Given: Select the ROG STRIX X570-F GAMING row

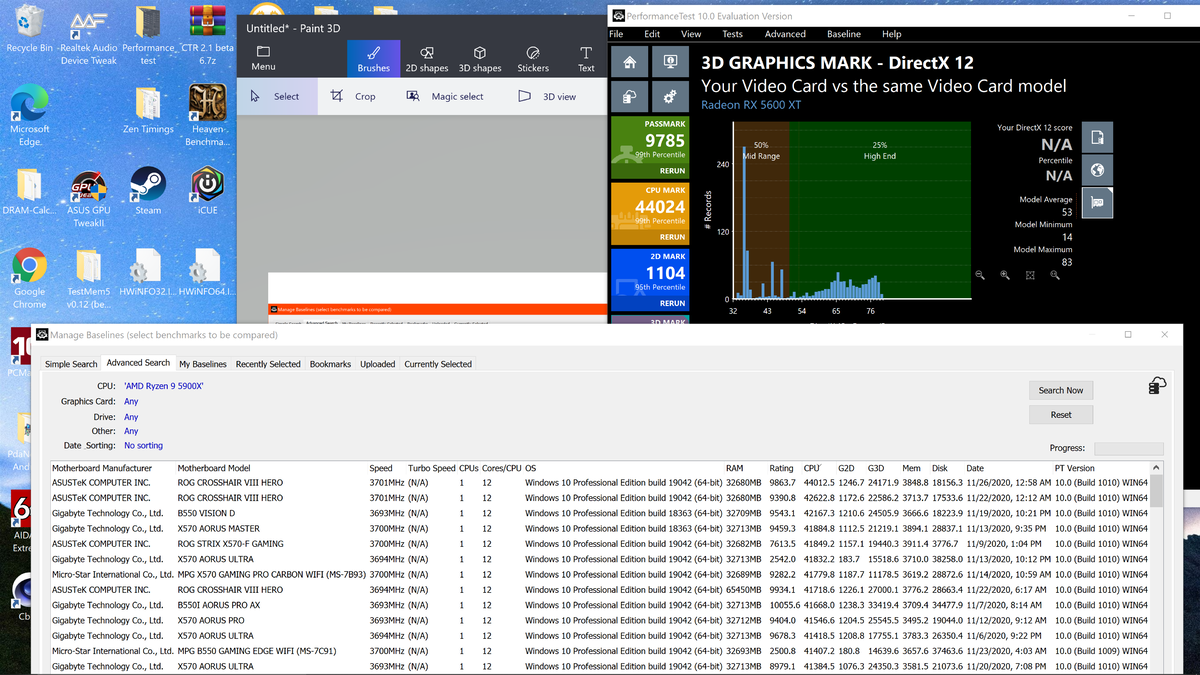Looking at the screenshot, I should [x=600, y=544].
